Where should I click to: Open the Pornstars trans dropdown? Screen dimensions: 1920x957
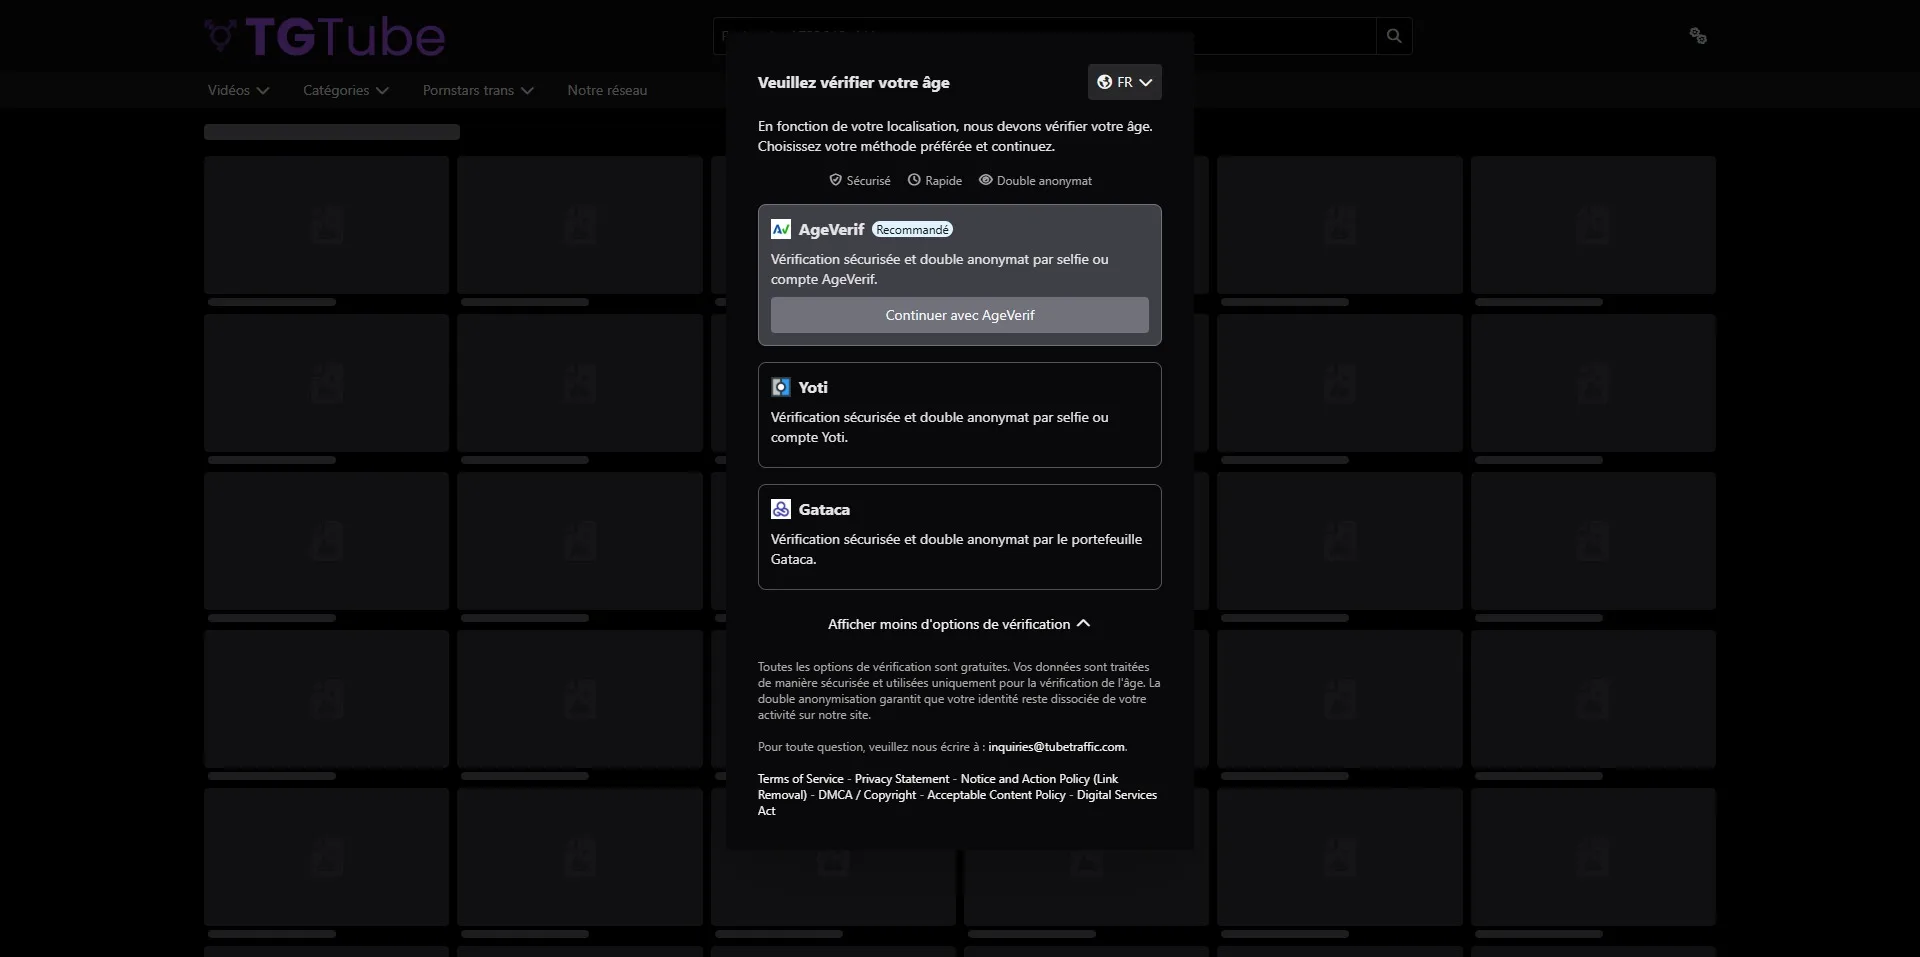477,90
